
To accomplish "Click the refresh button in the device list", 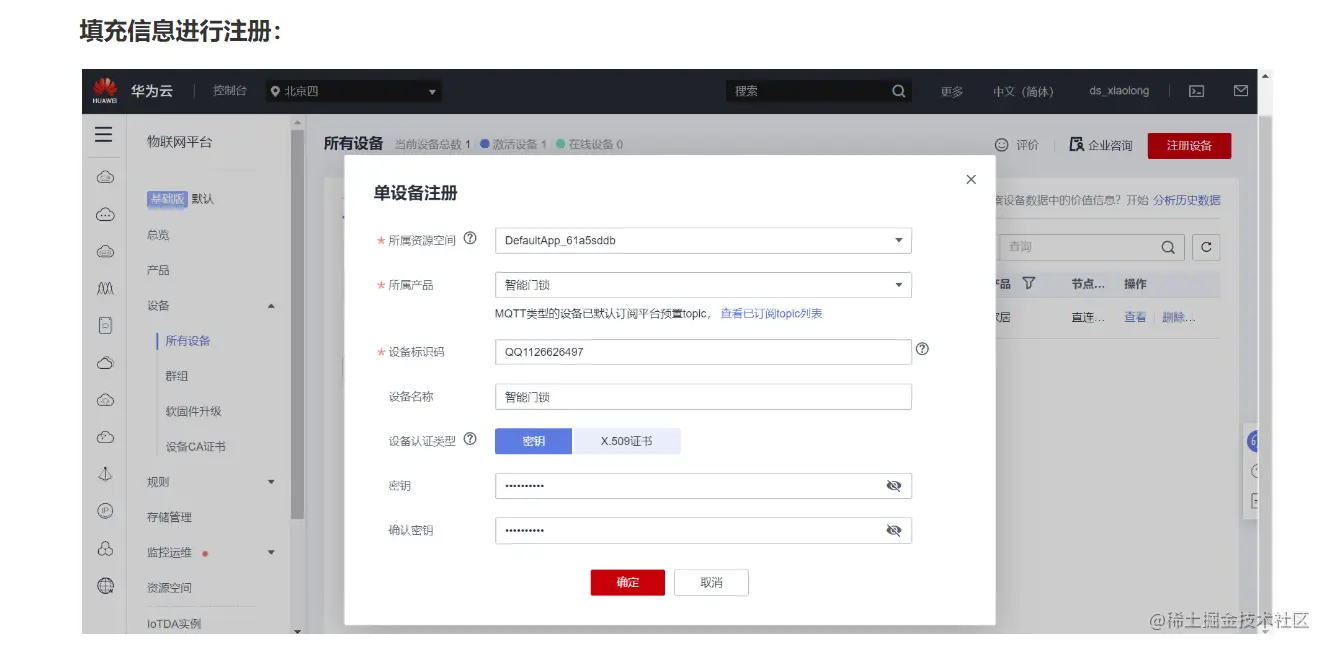I will [x=1206, y=247].
